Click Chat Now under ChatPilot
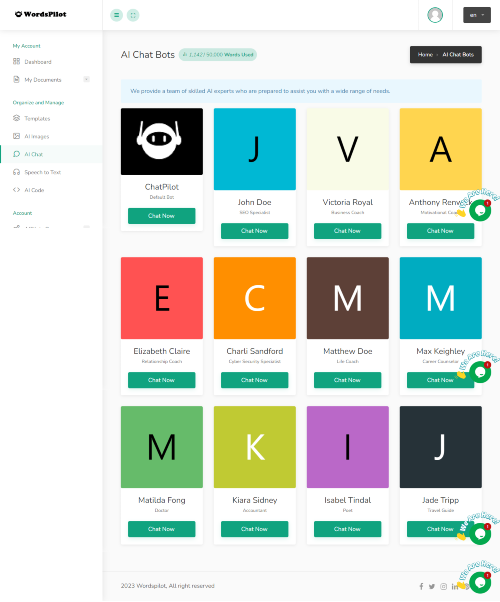Viewport: 500px width, 602px height. click(162, 216)
